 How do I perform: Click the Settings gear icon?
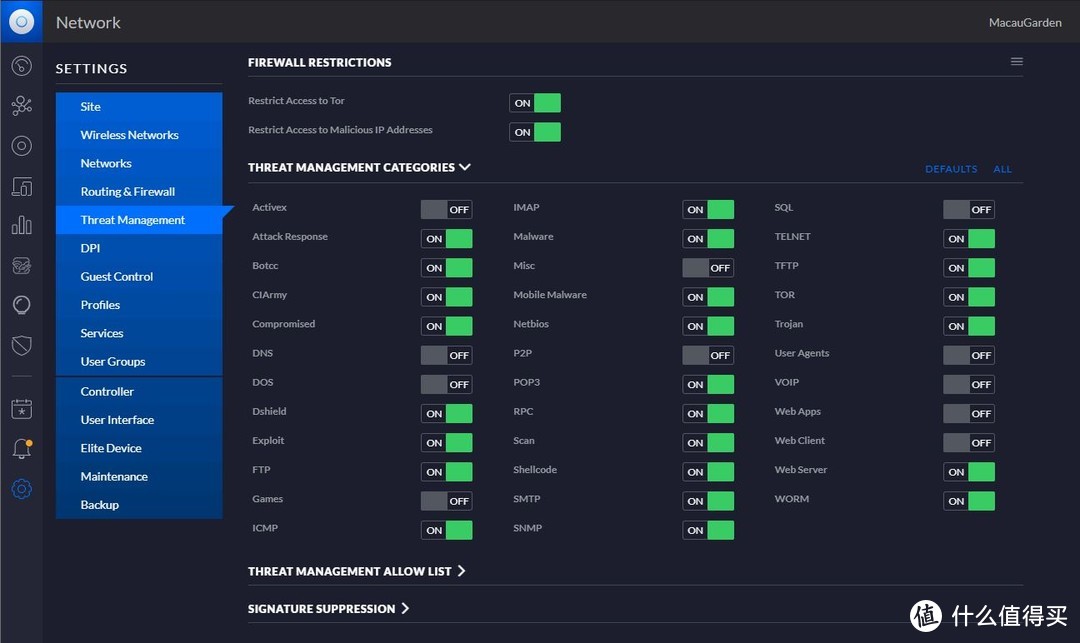[x=21, y=489]
